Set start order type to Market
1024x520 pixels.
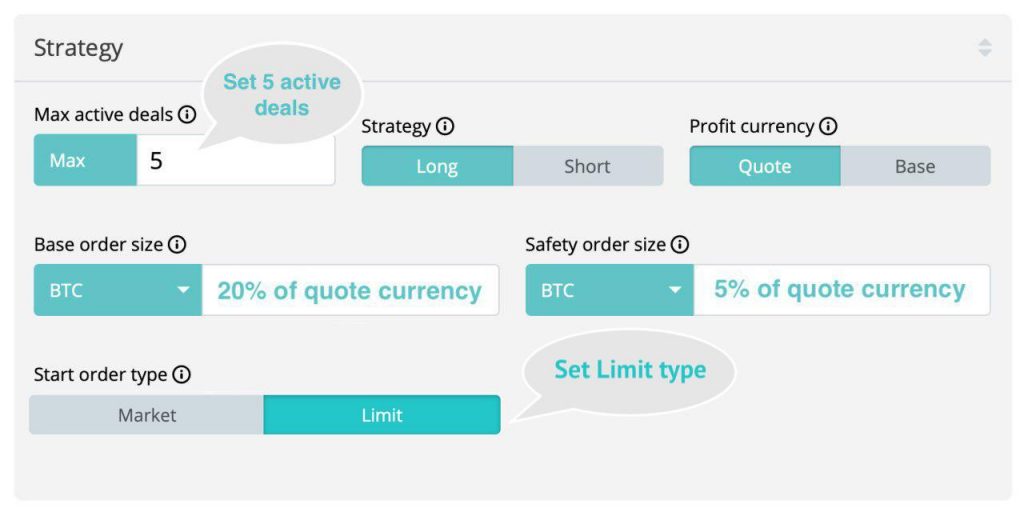147,415
